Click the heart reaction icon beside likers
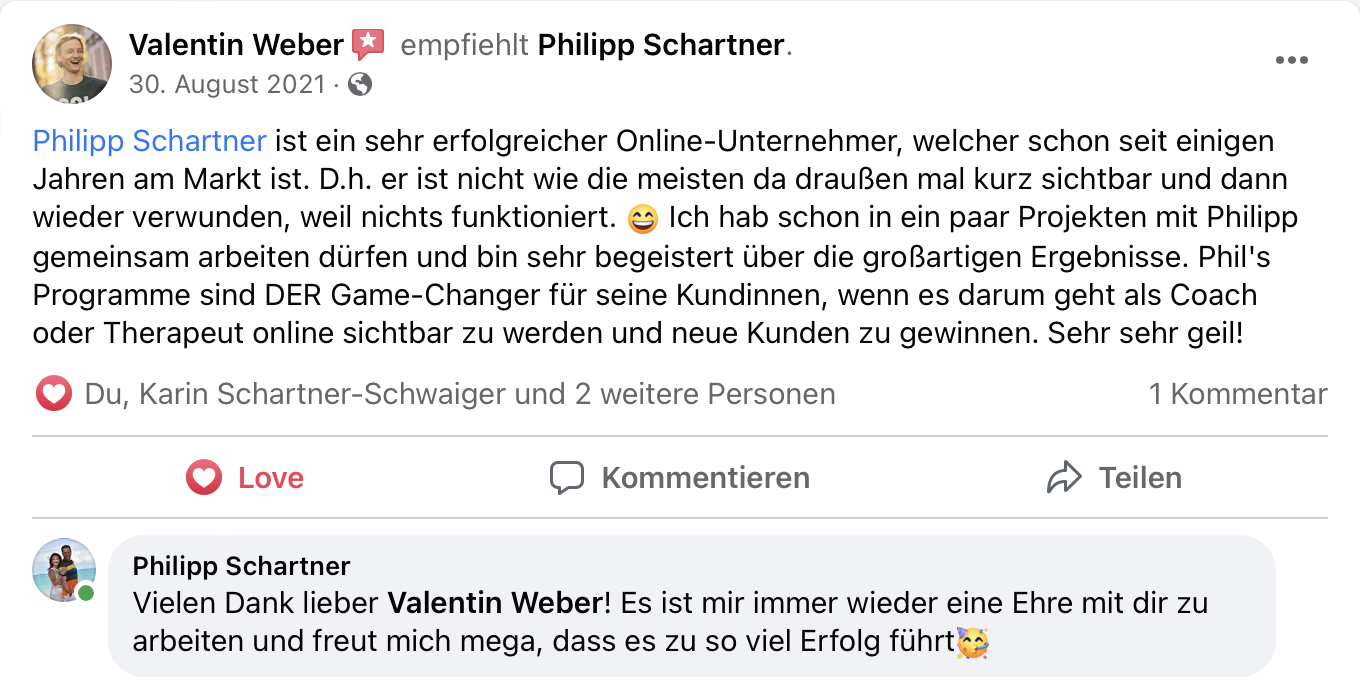Screen dimensions: 1360x682 (x=54, y=394)
